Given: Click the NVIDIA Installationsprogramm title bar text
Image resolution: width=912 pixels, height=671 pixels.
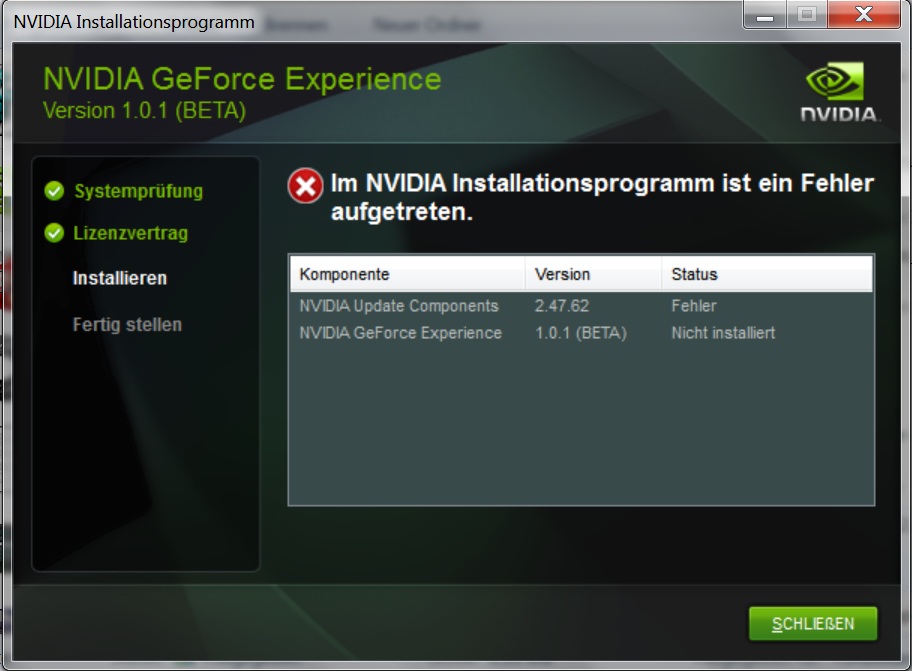Looking at the screenshot, I should click(134, 21).
